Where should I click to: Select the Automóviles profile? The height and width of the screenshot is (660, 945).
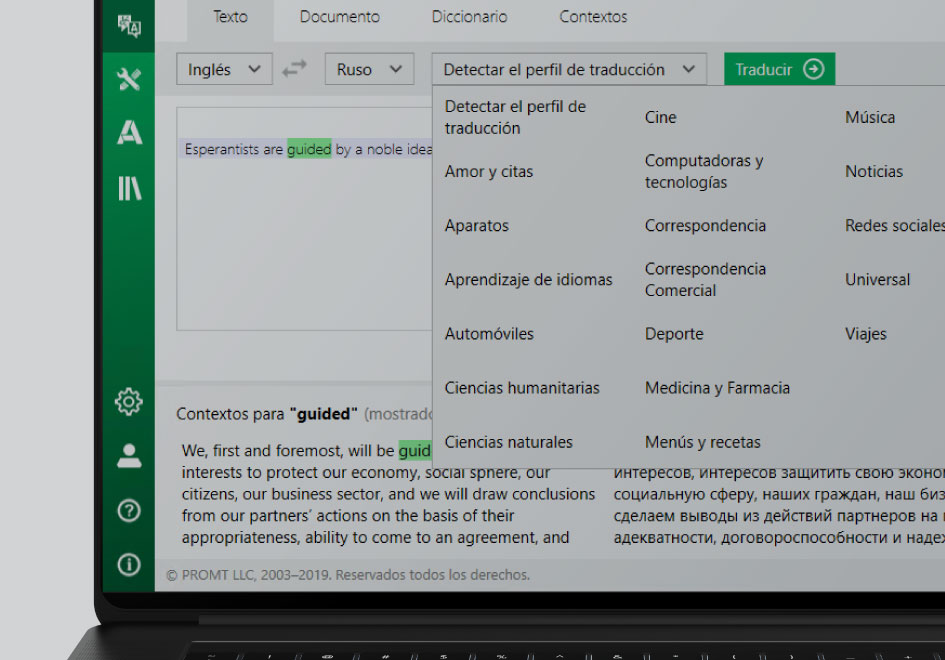click(489, 334)
